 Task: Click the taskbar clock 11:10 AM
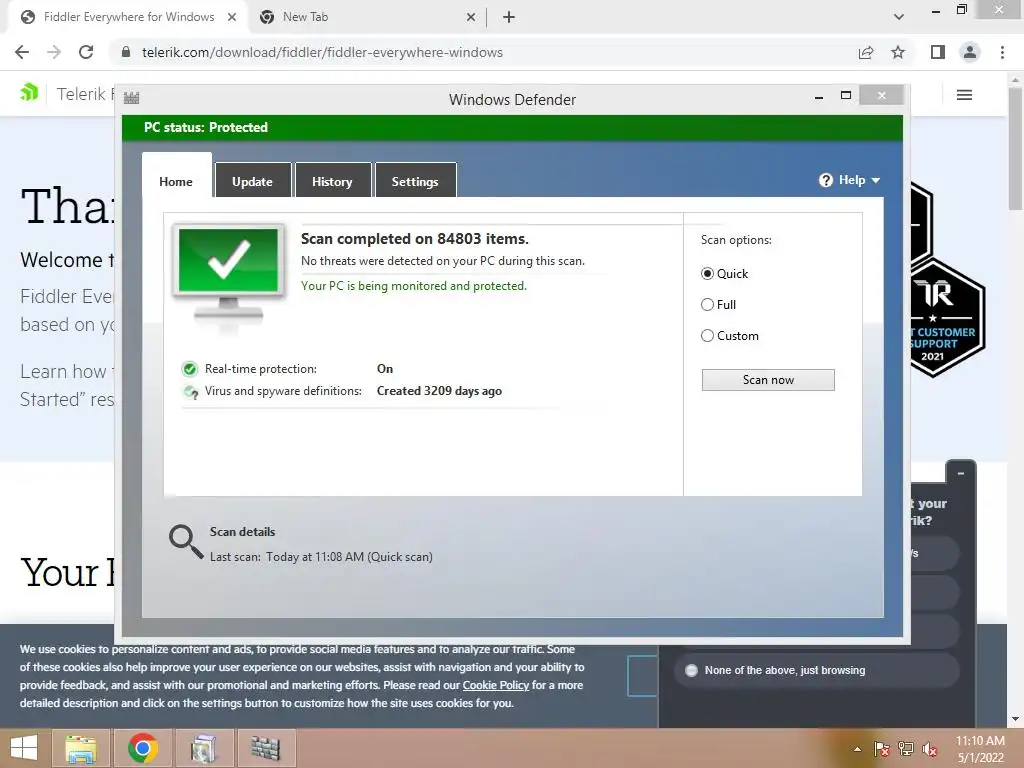tap(980, 741)
